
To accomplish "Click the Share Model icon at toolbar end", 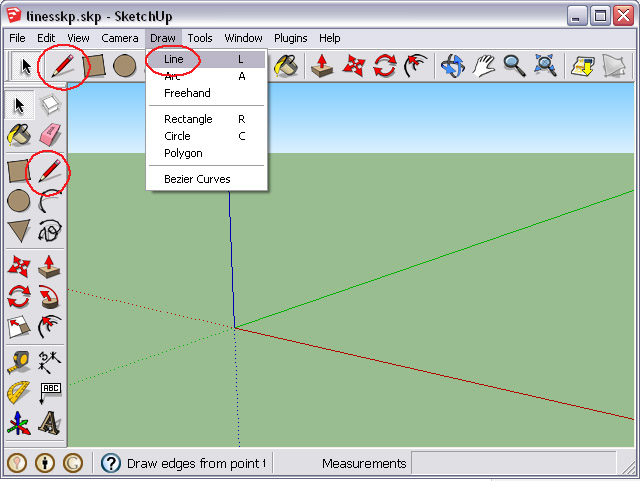I will [x=614, y=66].
